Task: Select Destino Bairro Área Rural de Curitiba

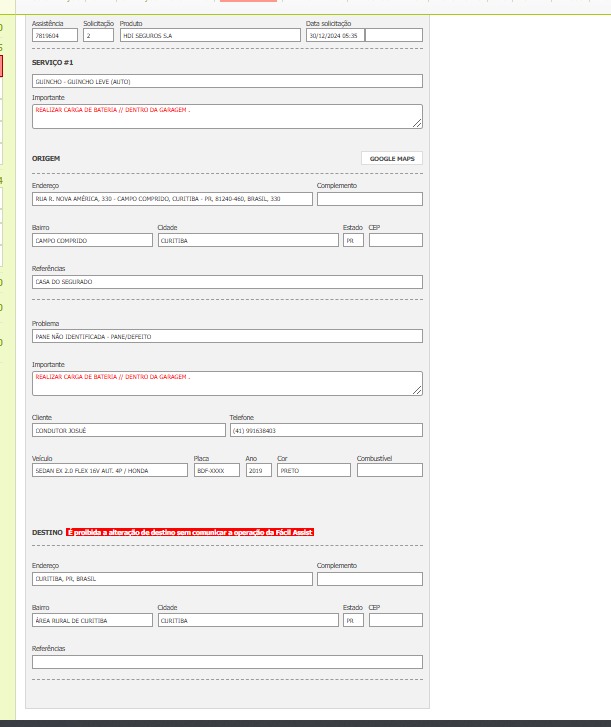Action: (92, 620)
